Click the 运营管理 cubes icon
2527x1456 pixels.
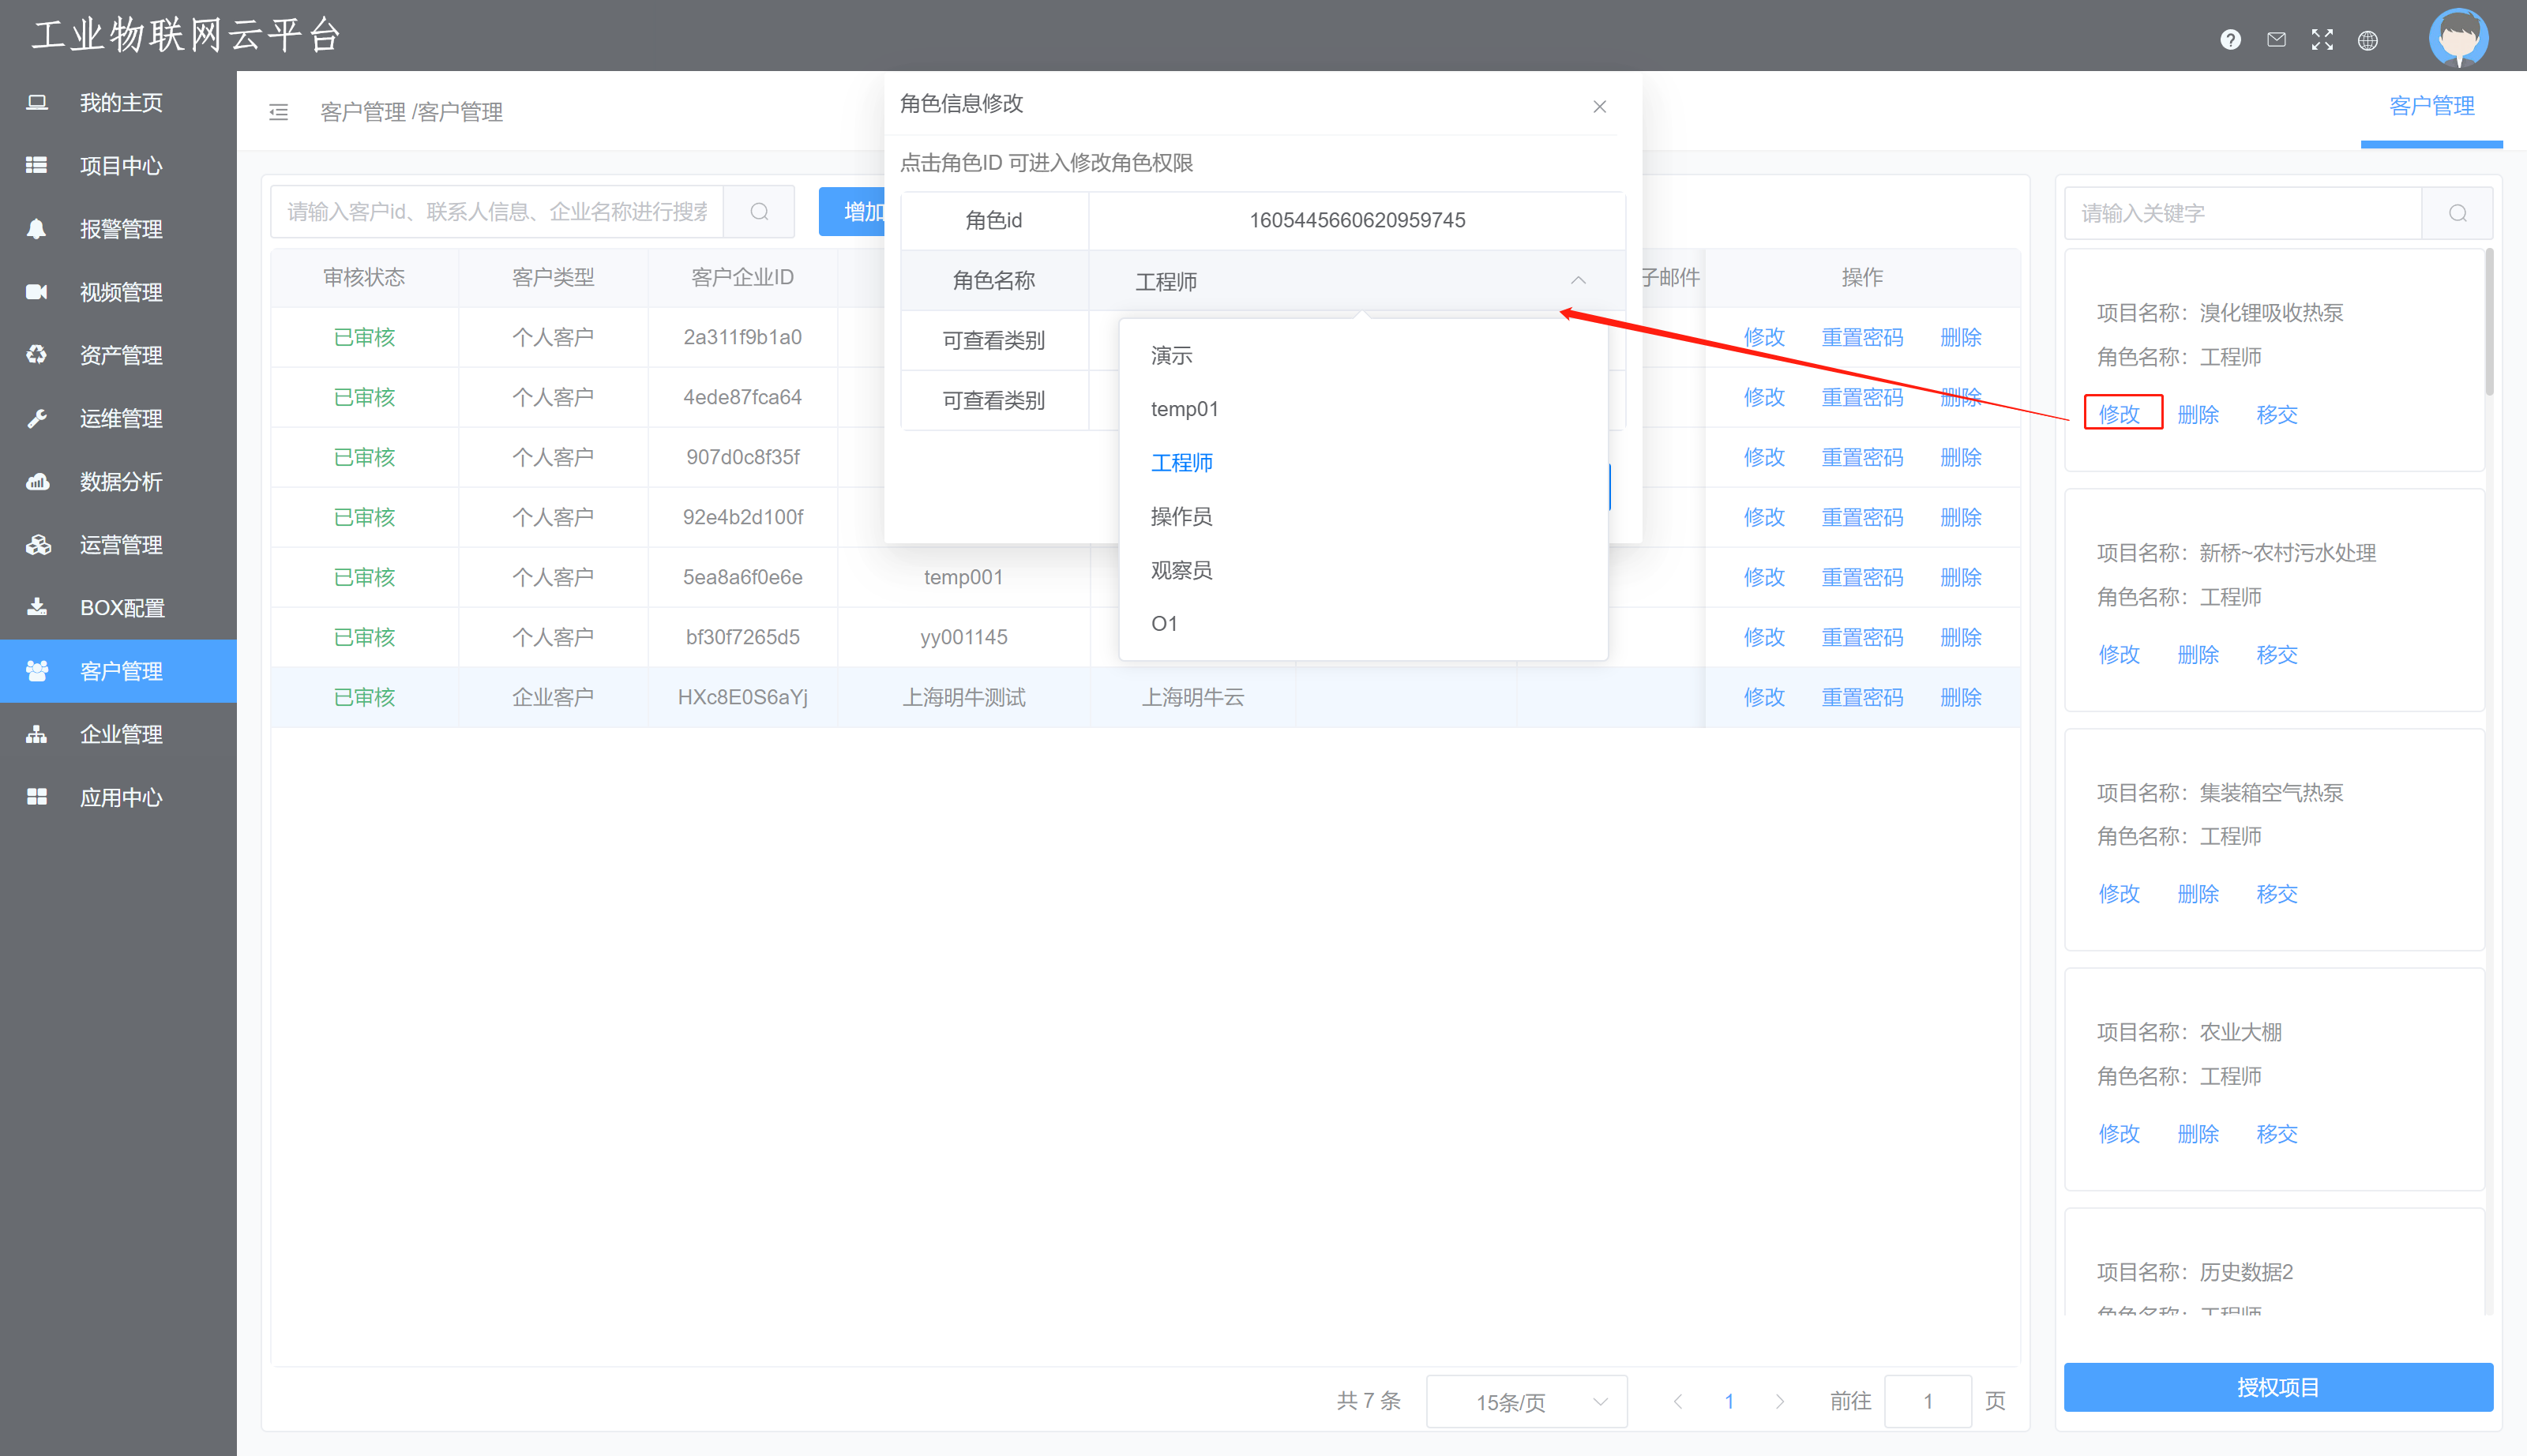(37, 544)
